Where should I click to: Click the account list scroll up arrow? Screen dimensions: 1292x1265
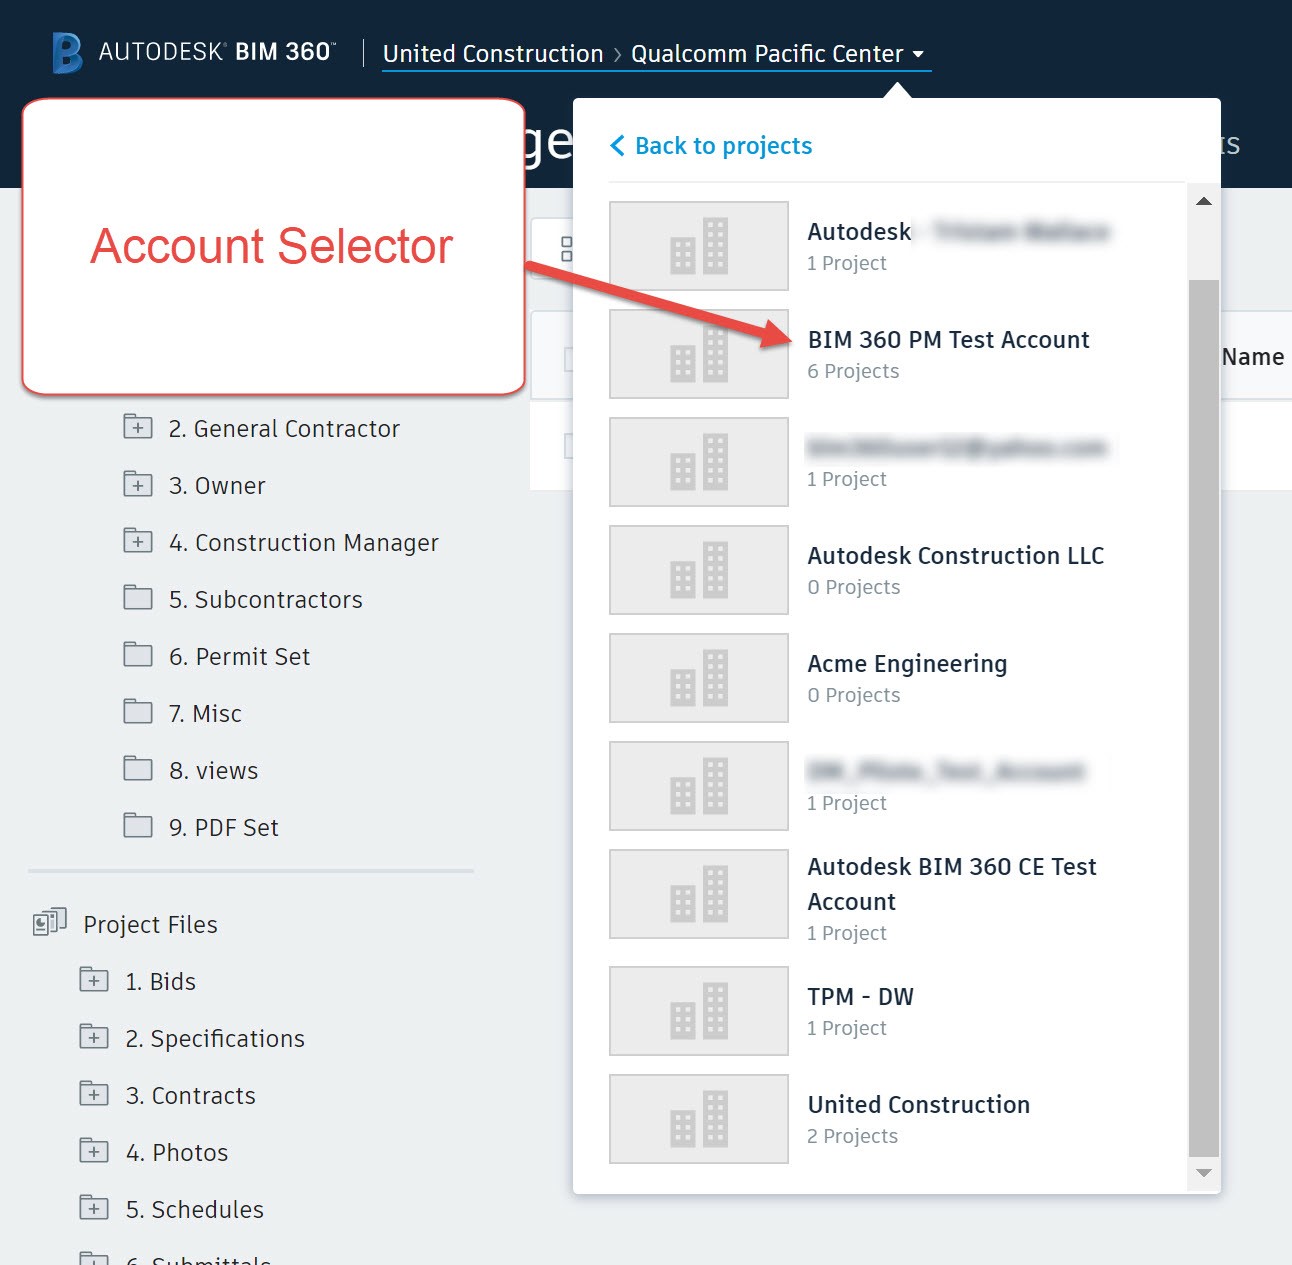[x=1204, y=201]
